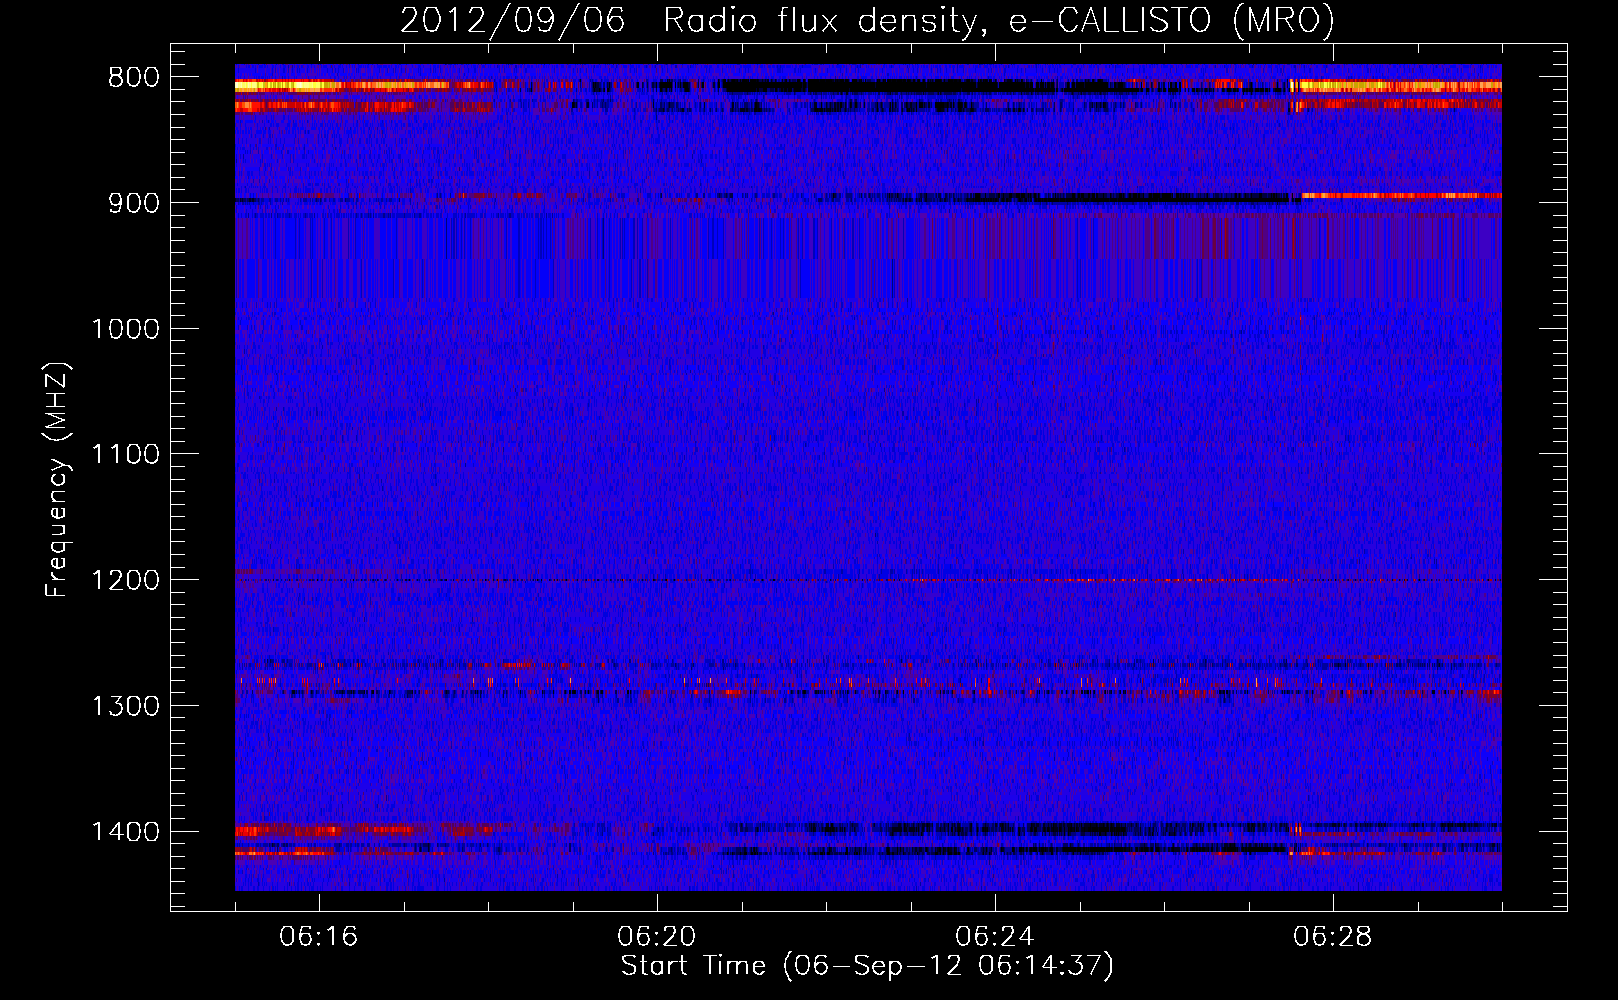
Task: Click the plot title 'Radio flux density, e-CALLISTO (MRO)'
Action: 998,20
